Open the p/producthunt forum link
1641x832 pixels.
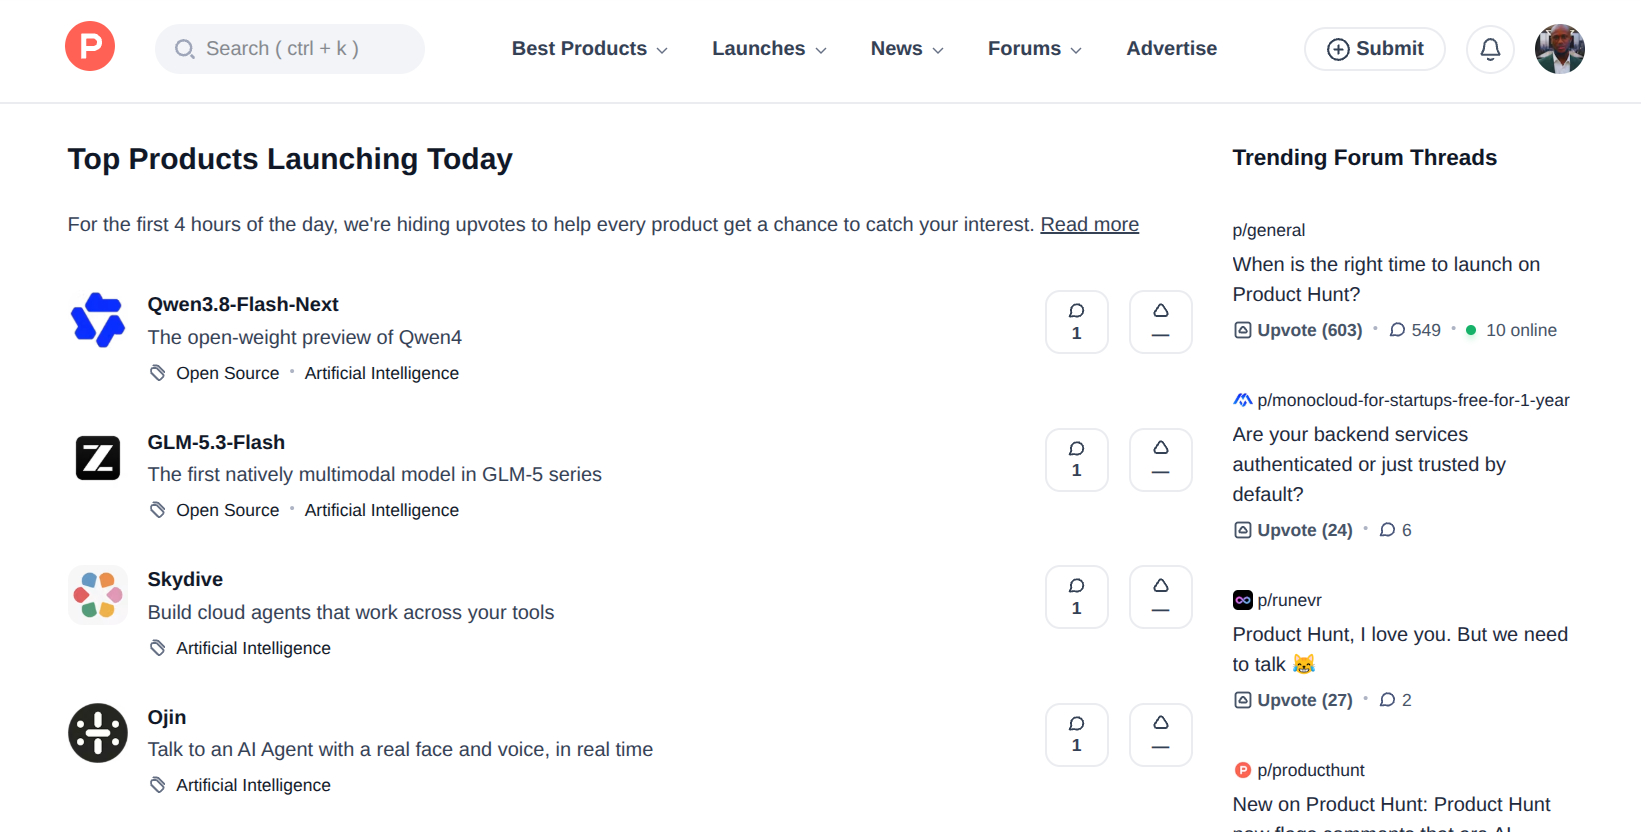pos(1311,770)
